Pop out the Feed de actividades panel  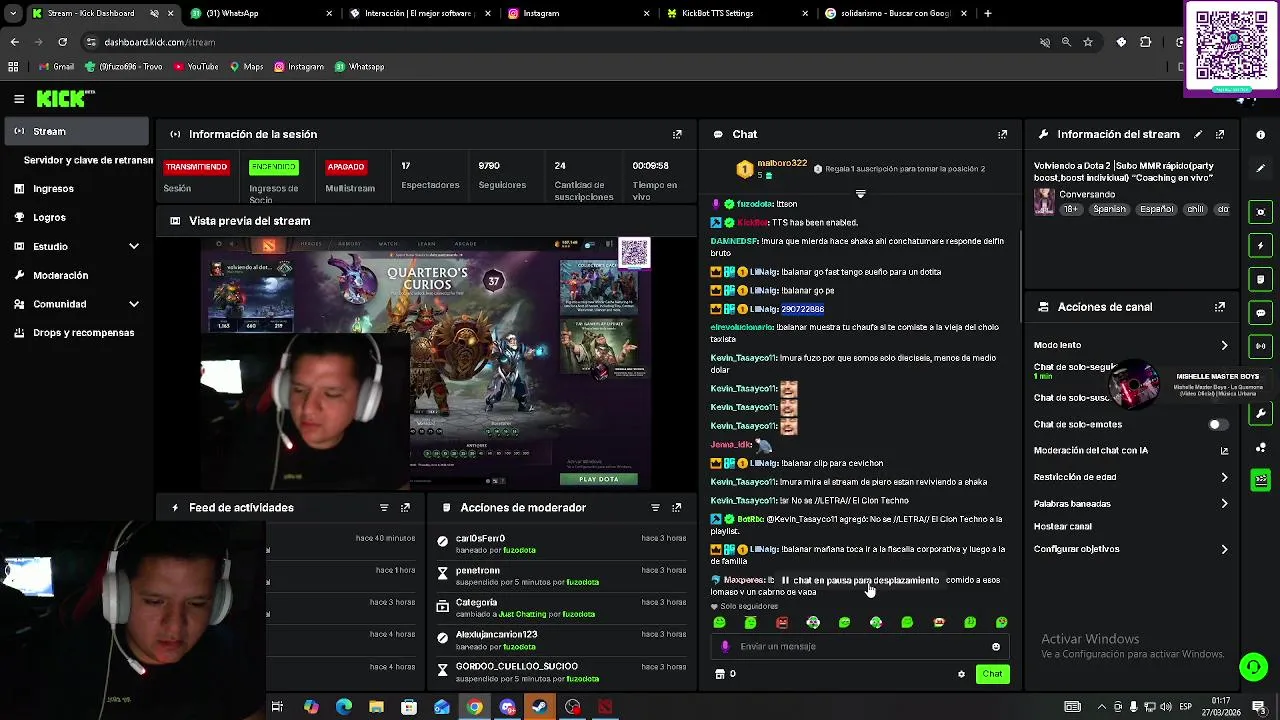(405, 508)
